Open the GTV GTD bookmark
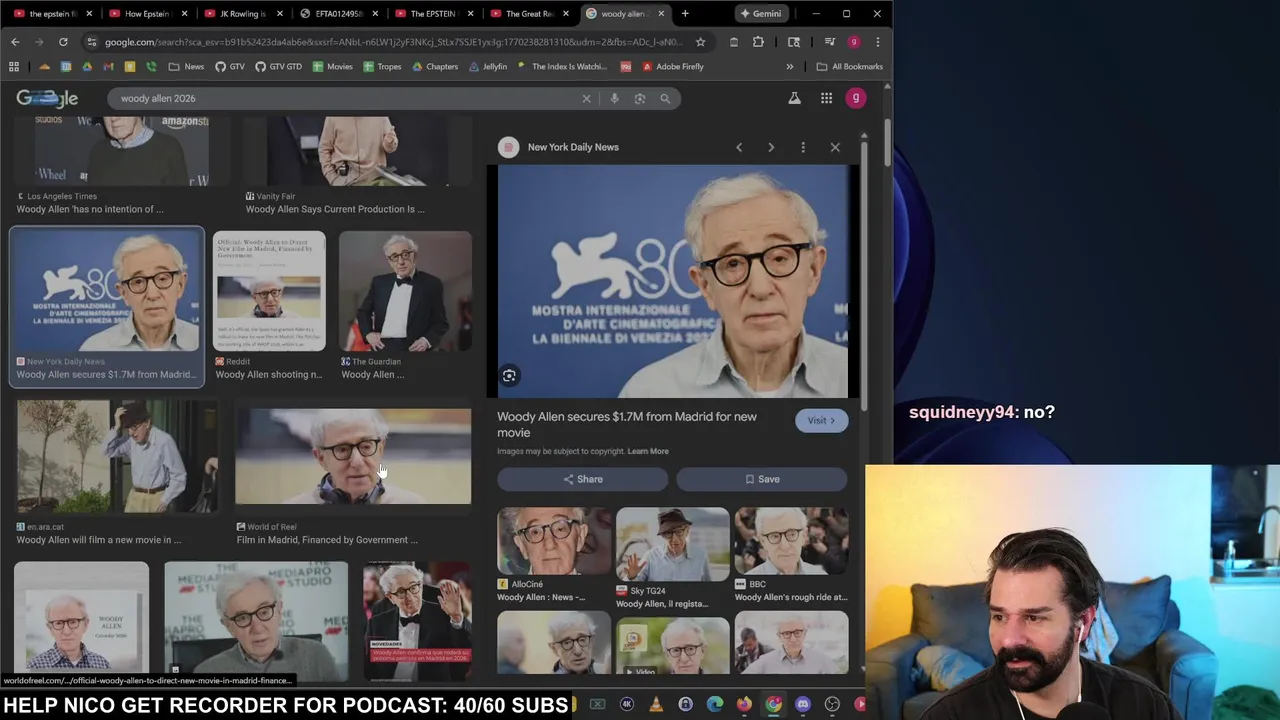The image size is (1280, 720). tap(278, 66)
